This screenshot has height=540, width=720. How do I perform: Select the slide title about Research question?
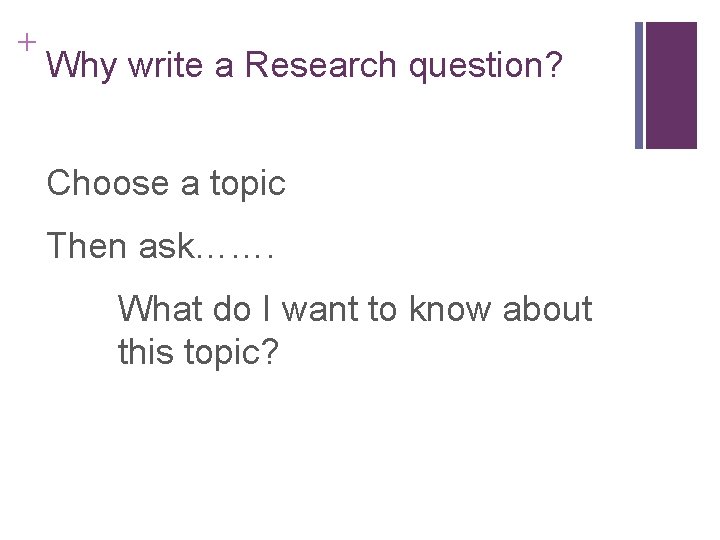[305, 67]
